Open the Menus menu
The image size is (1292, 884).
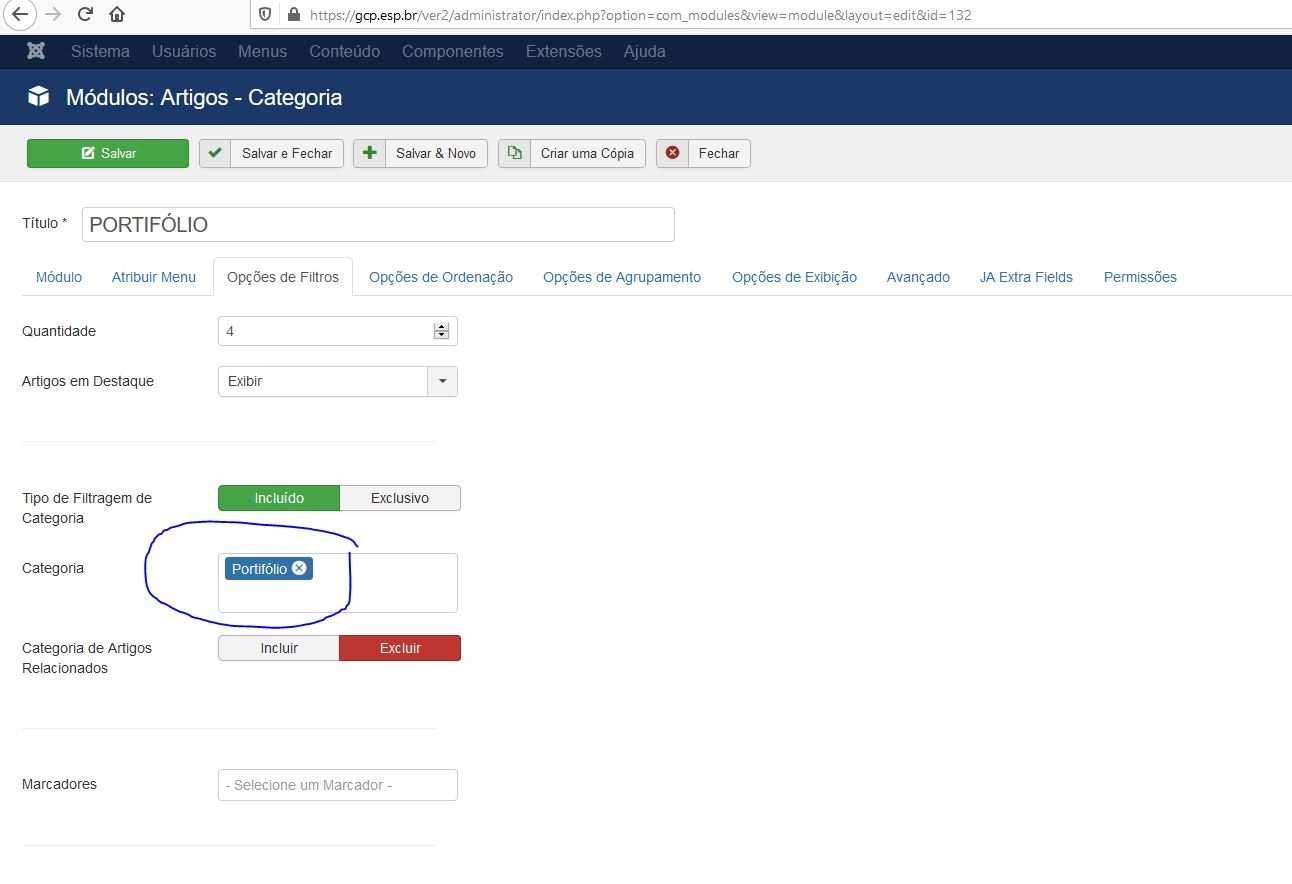tap(262, 51)
